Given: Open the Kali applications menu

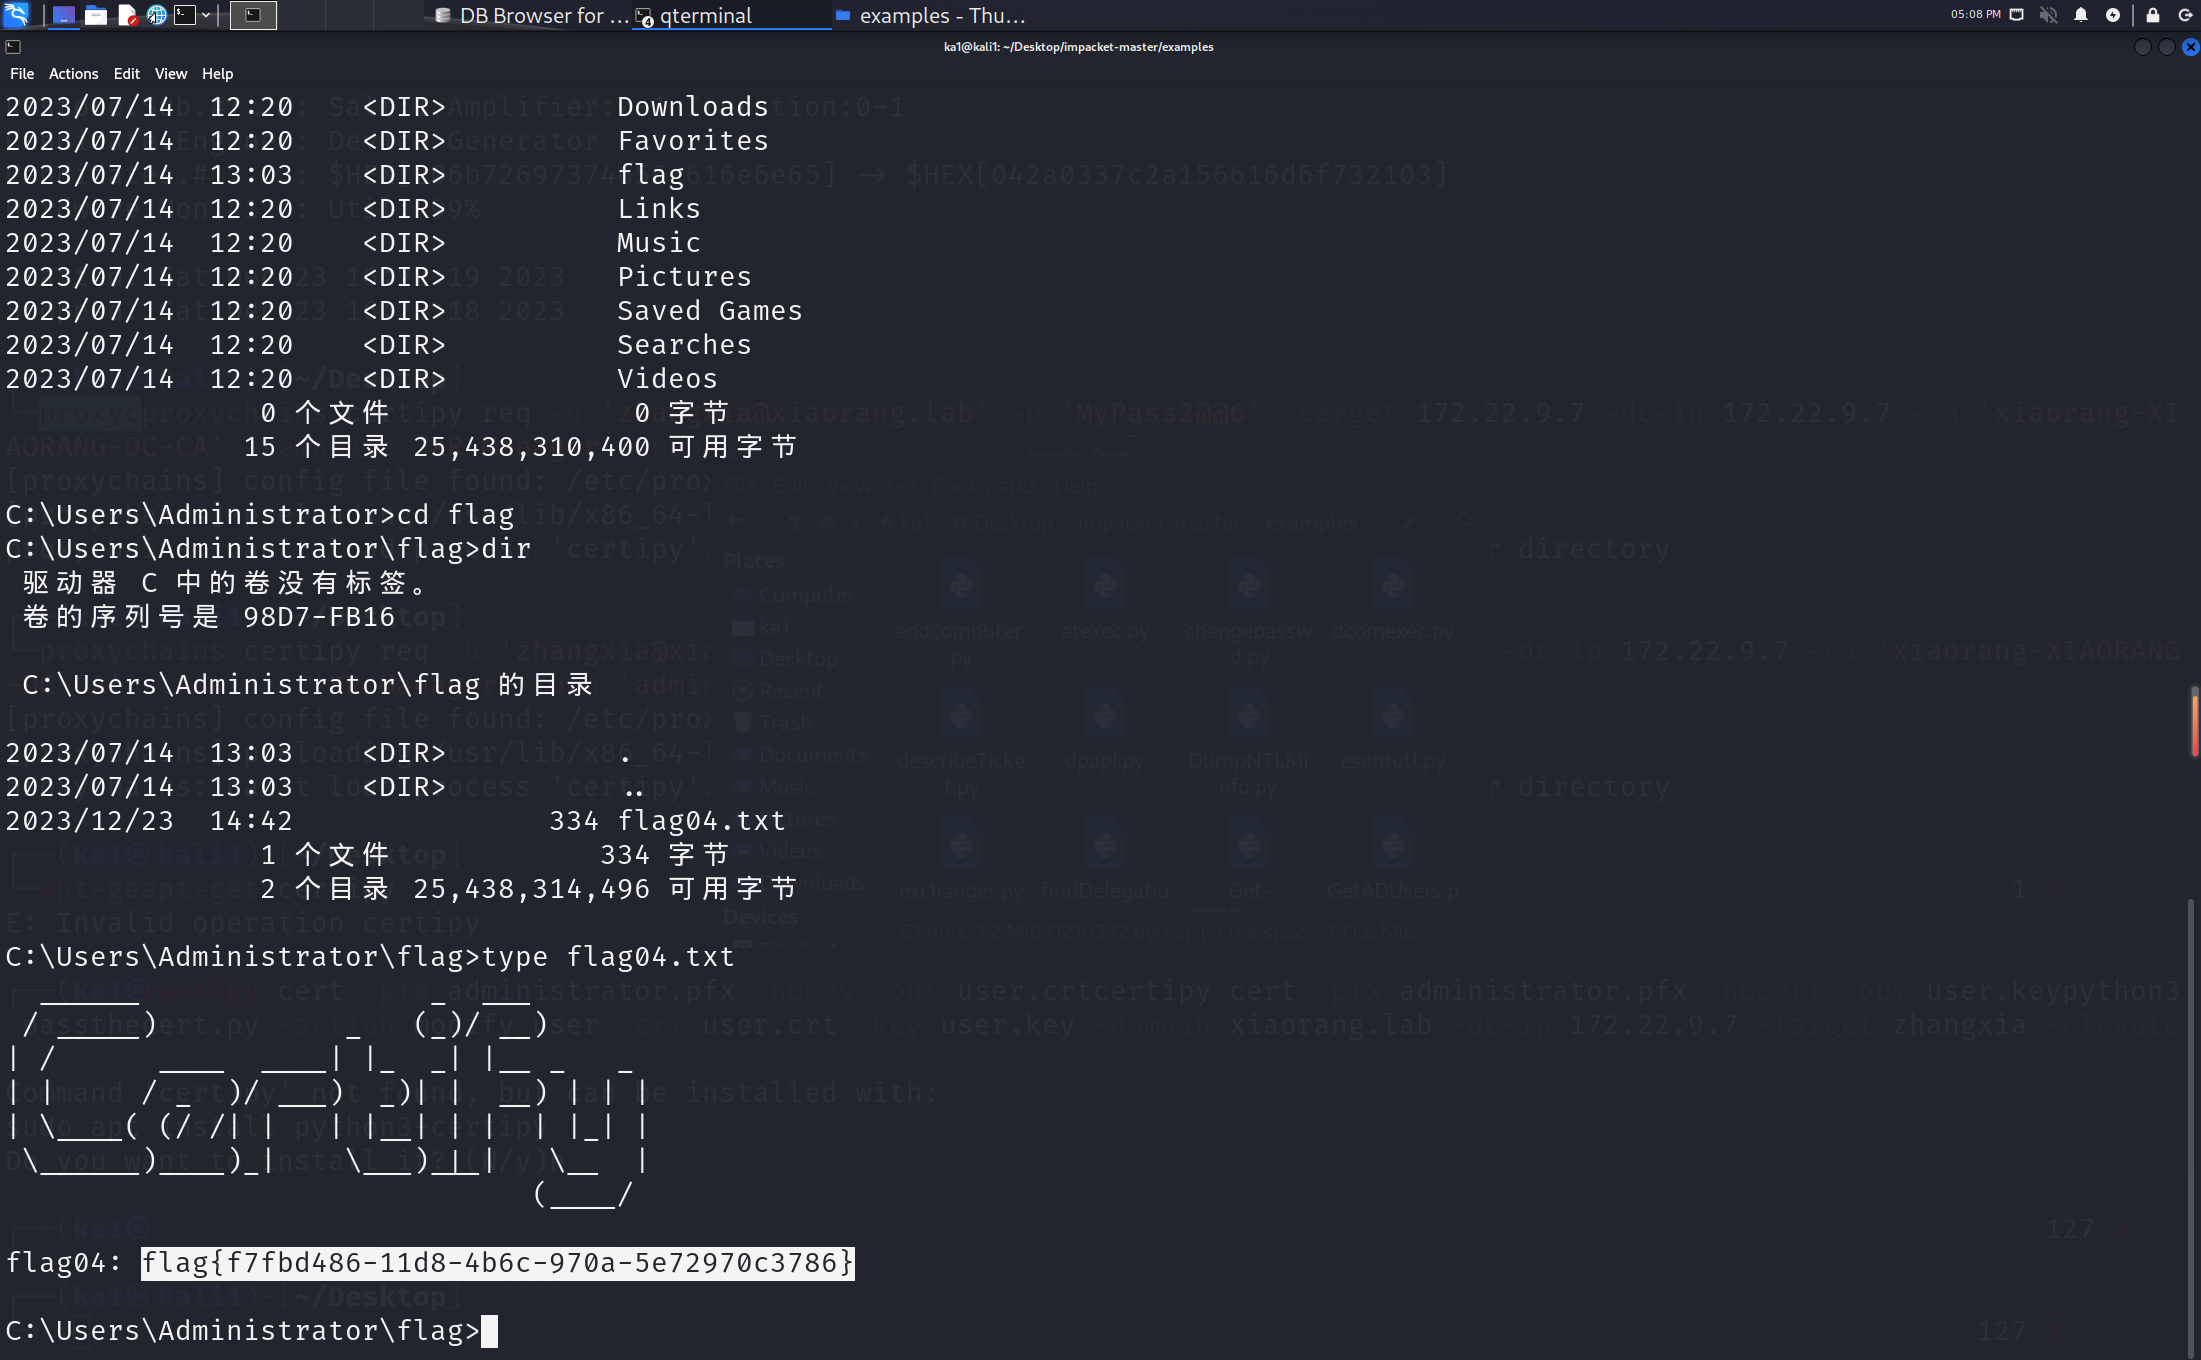Looking at the screenshot, I should 17,15.
